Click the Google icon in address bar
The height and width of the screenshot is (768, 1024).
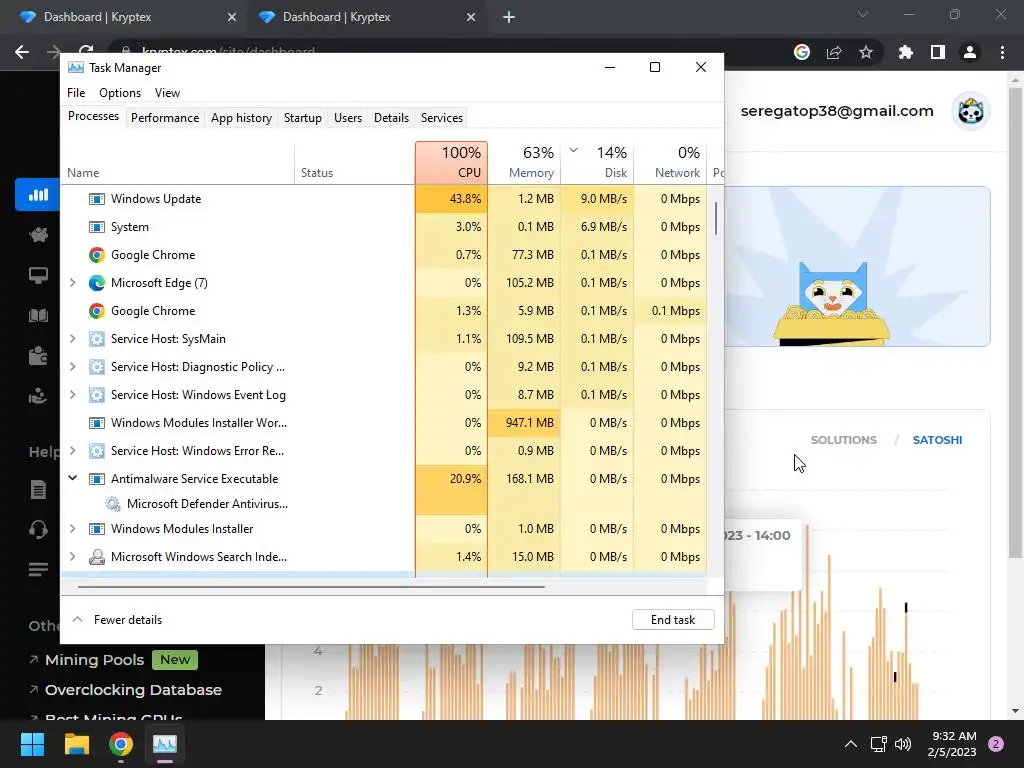tap(802, 52)
